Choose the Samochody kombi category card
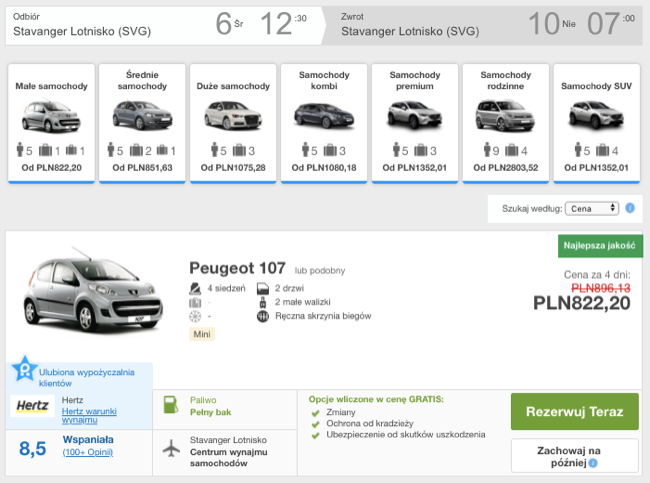This screenshot has height=483, width=650. point(324,123)
